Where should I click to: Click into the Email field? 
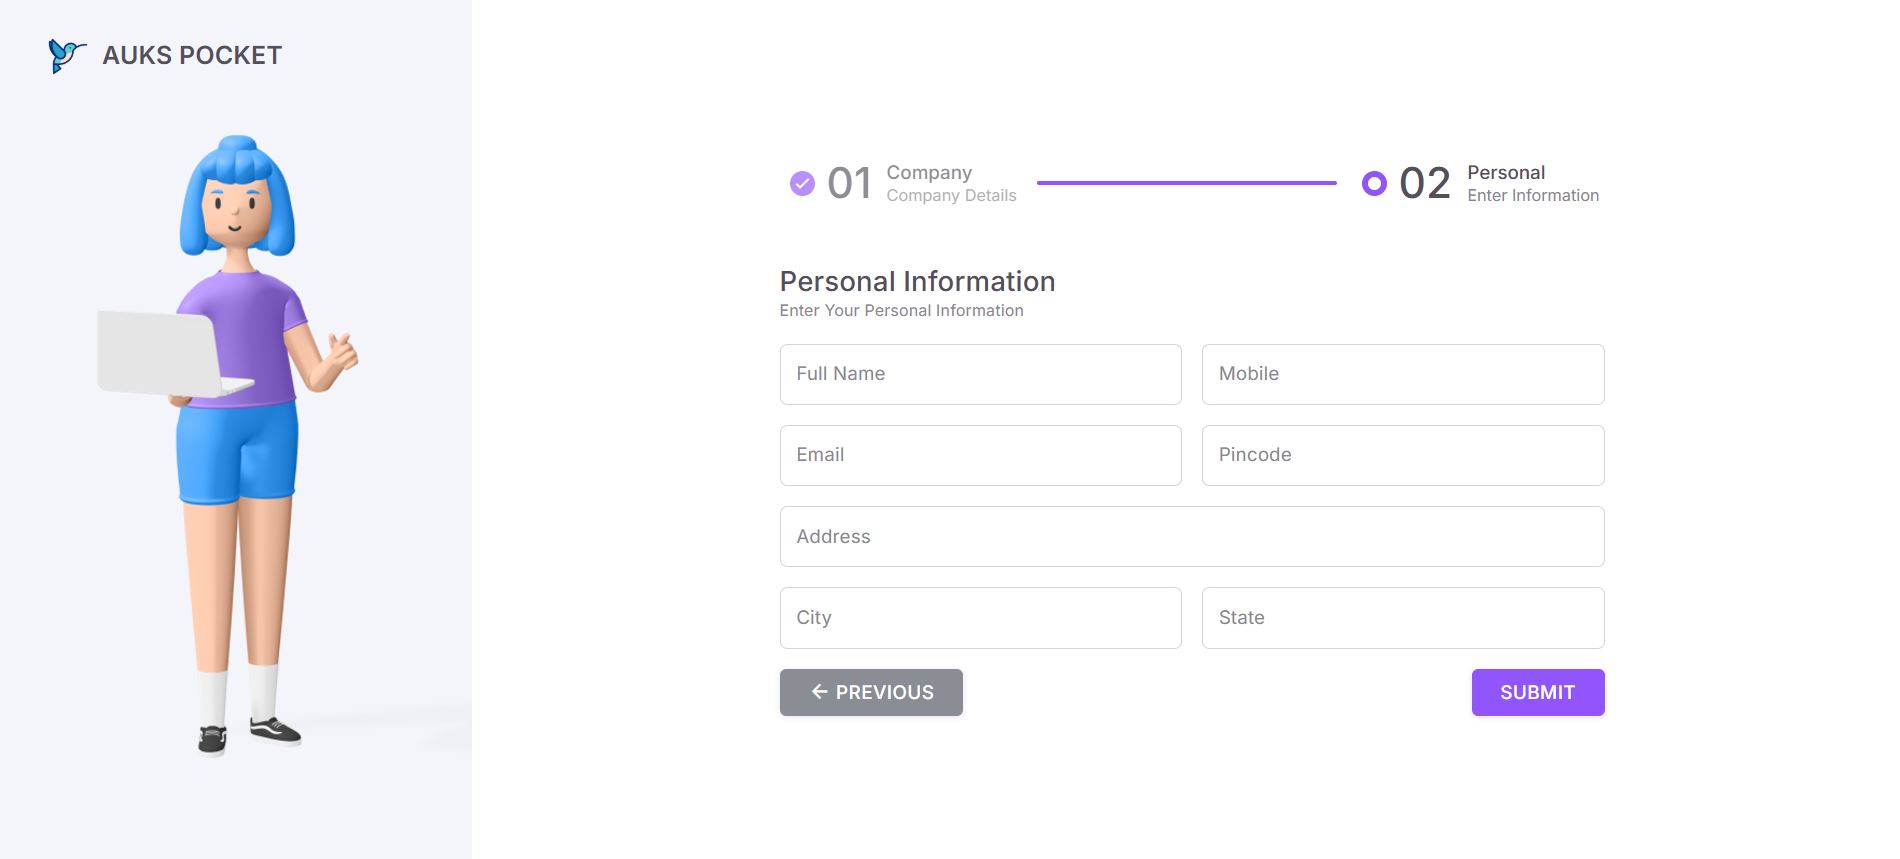pyautogui.click(x=980, y=455)
